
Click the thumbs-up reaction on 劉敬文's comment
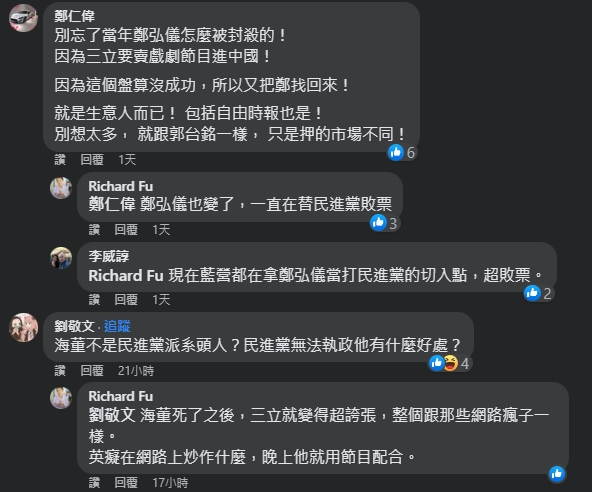(x=436, y=363)
